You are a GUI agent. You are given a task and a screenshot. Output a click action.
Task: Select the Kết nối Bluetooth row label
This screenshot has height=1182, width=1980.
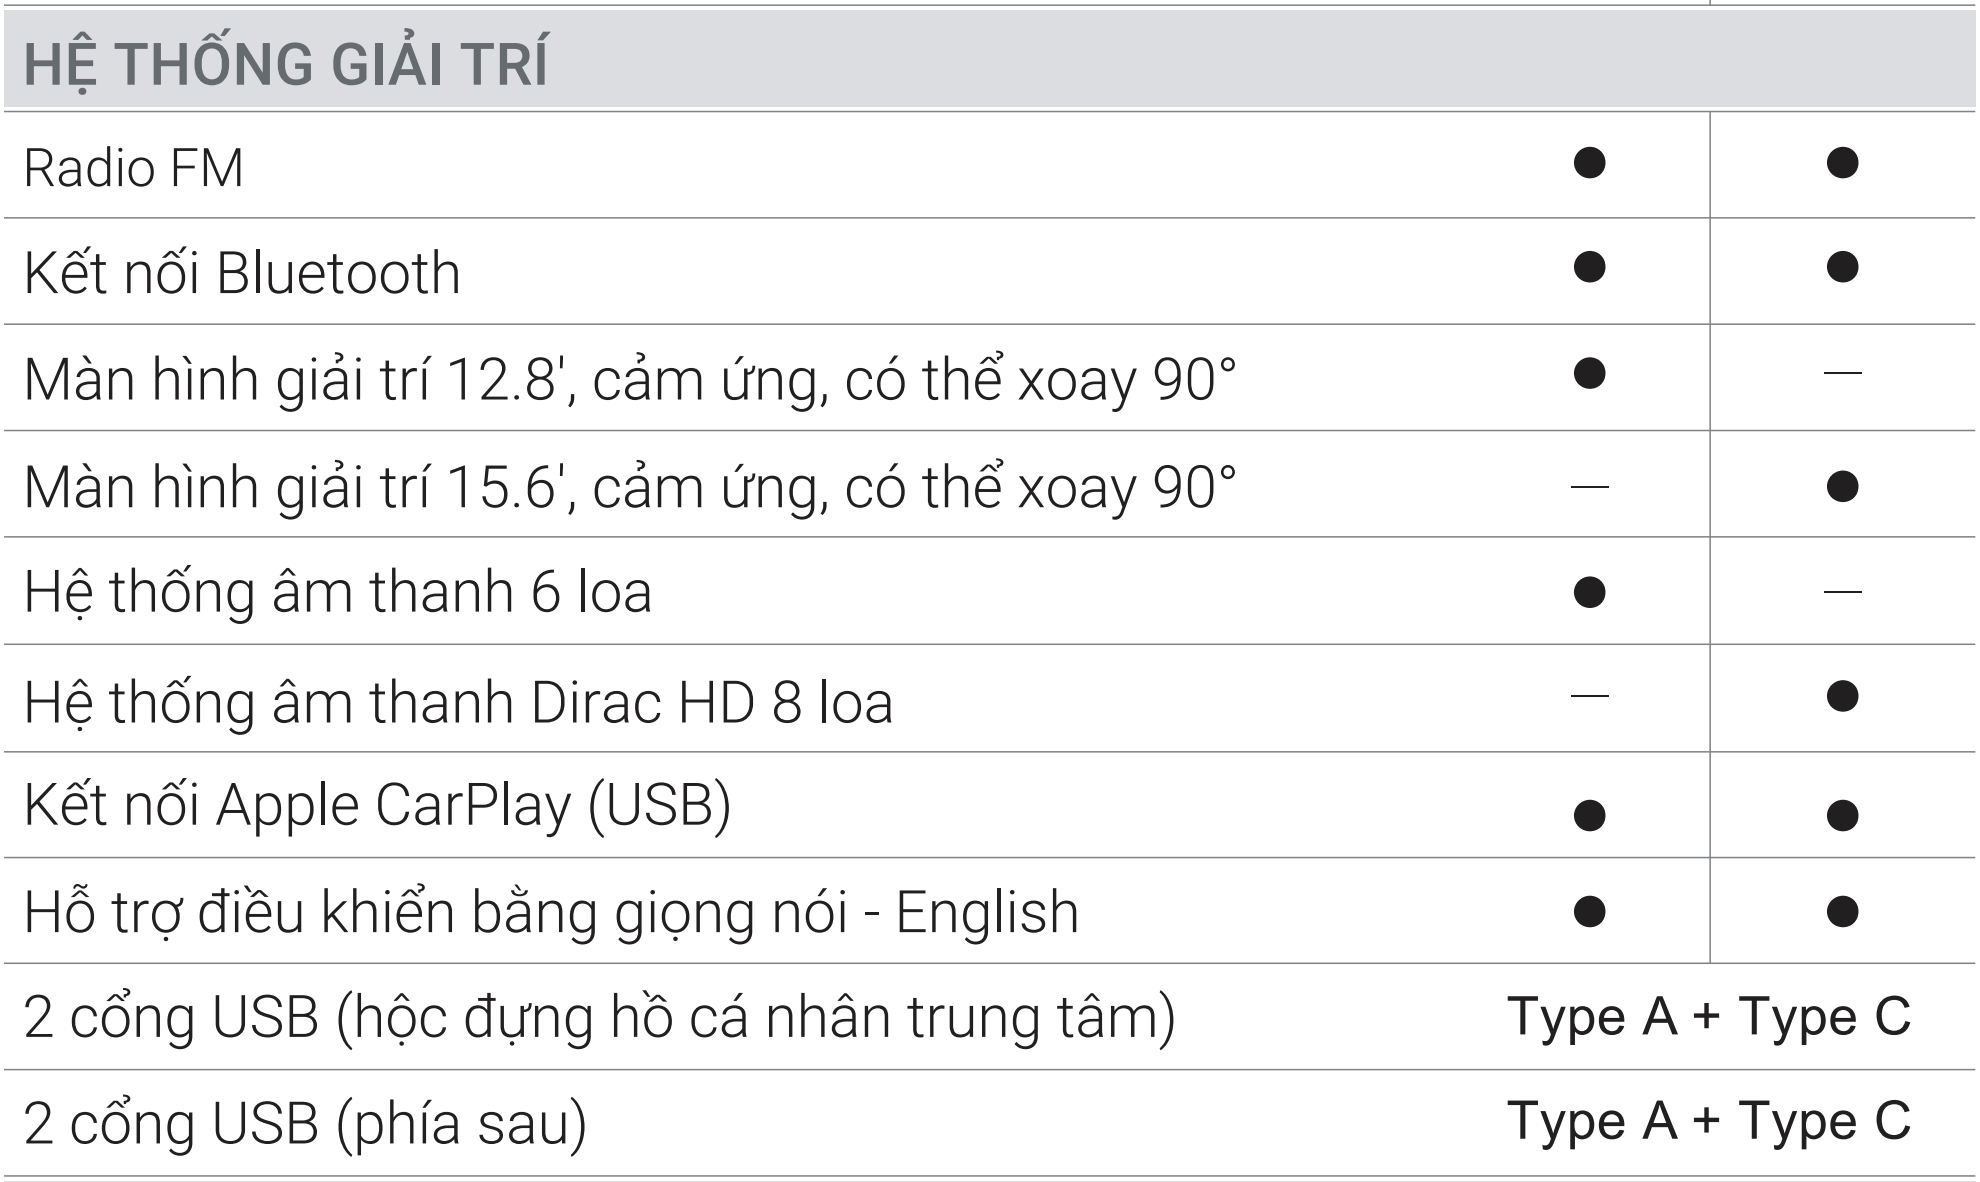242,273
